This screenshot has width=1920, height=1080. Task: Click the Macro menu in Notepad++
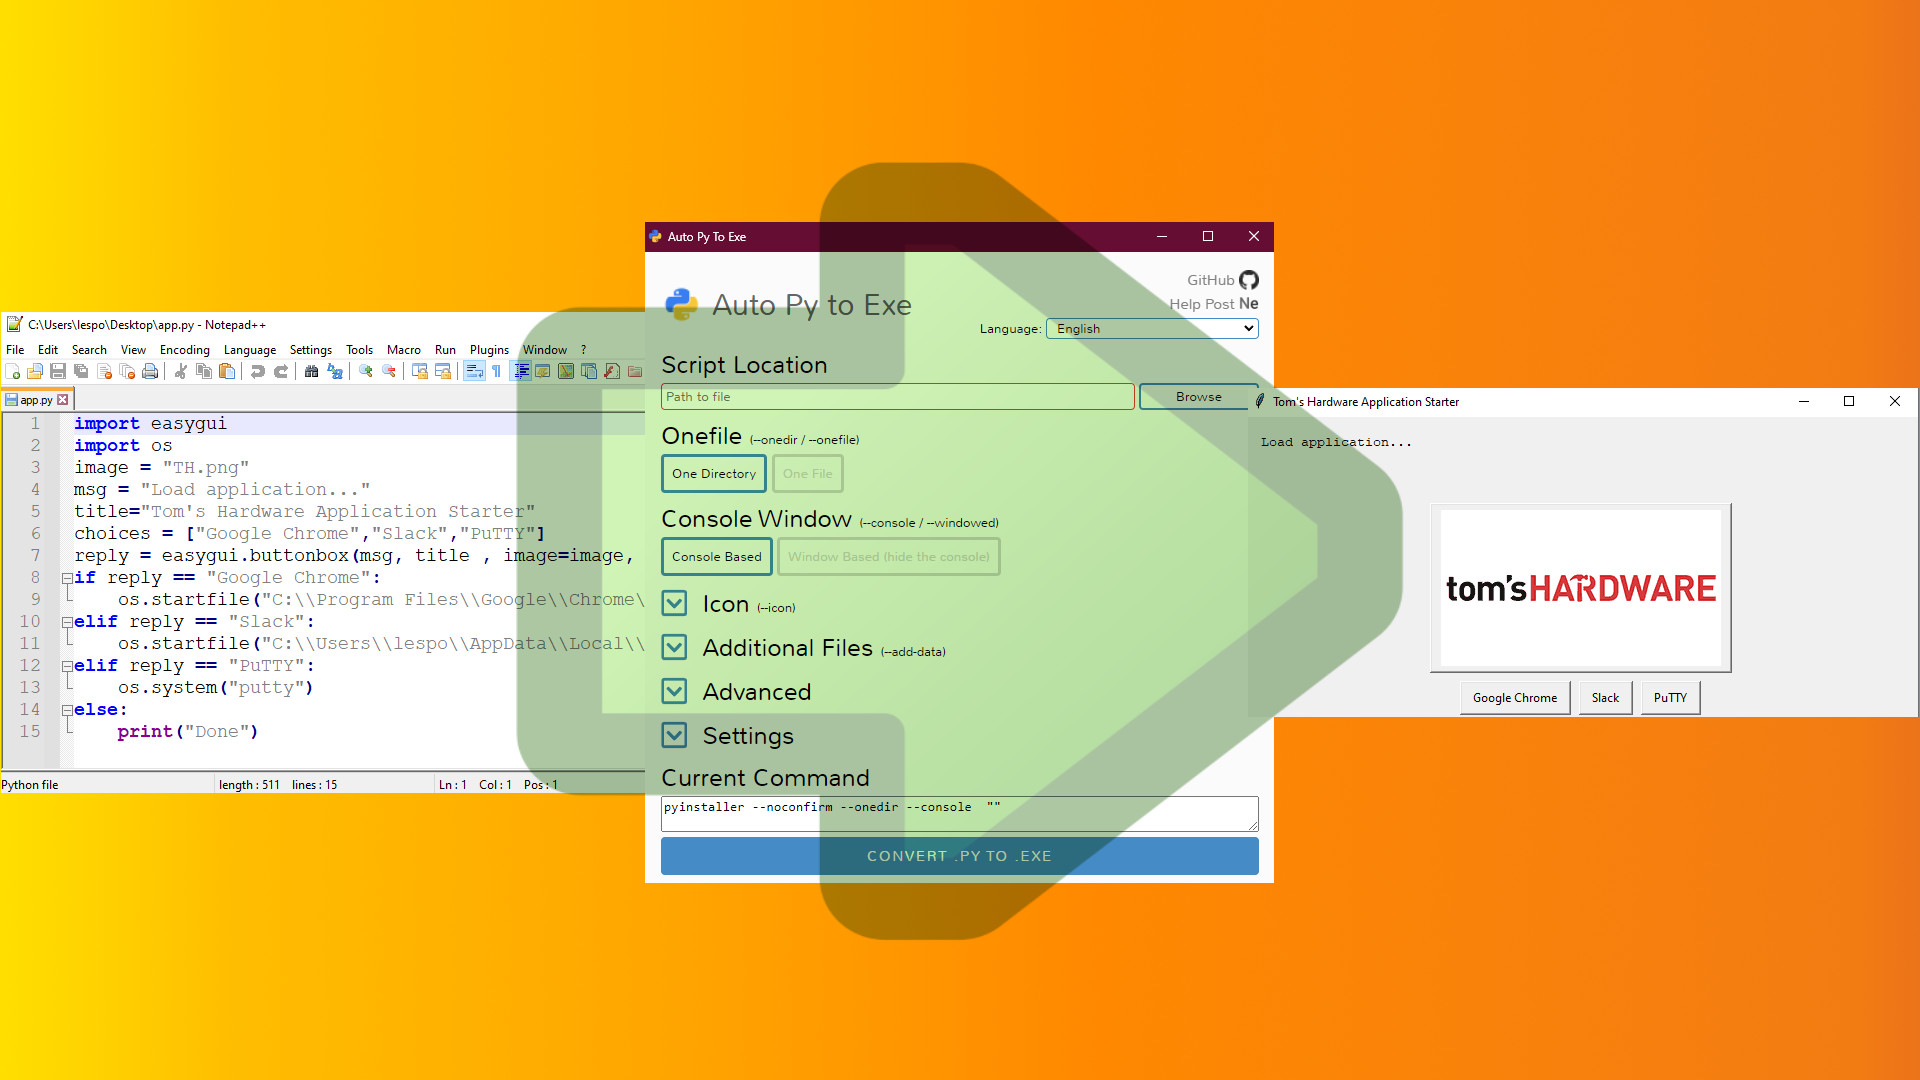coord(404,349)
